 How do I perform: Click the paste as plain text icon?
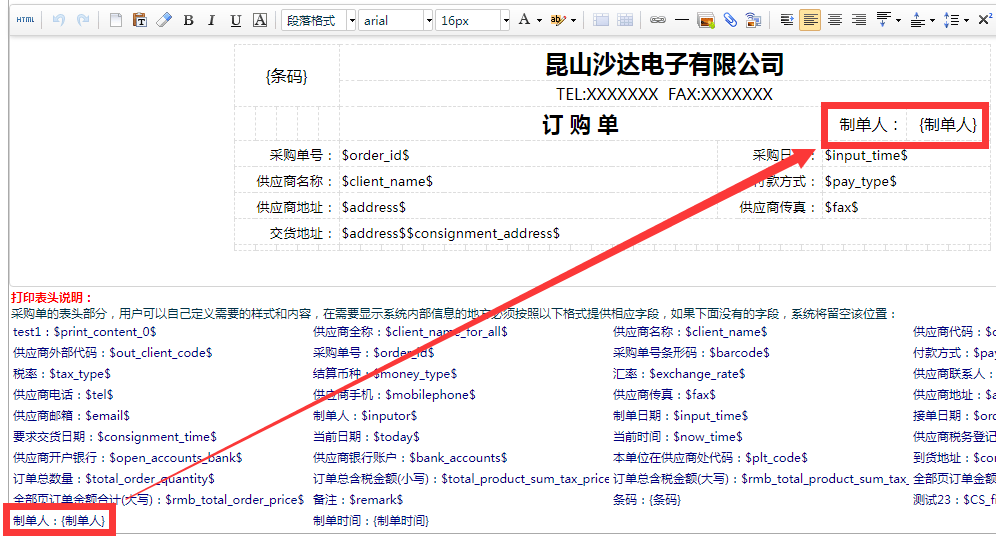pyautogui.click(x=140, y=20)
